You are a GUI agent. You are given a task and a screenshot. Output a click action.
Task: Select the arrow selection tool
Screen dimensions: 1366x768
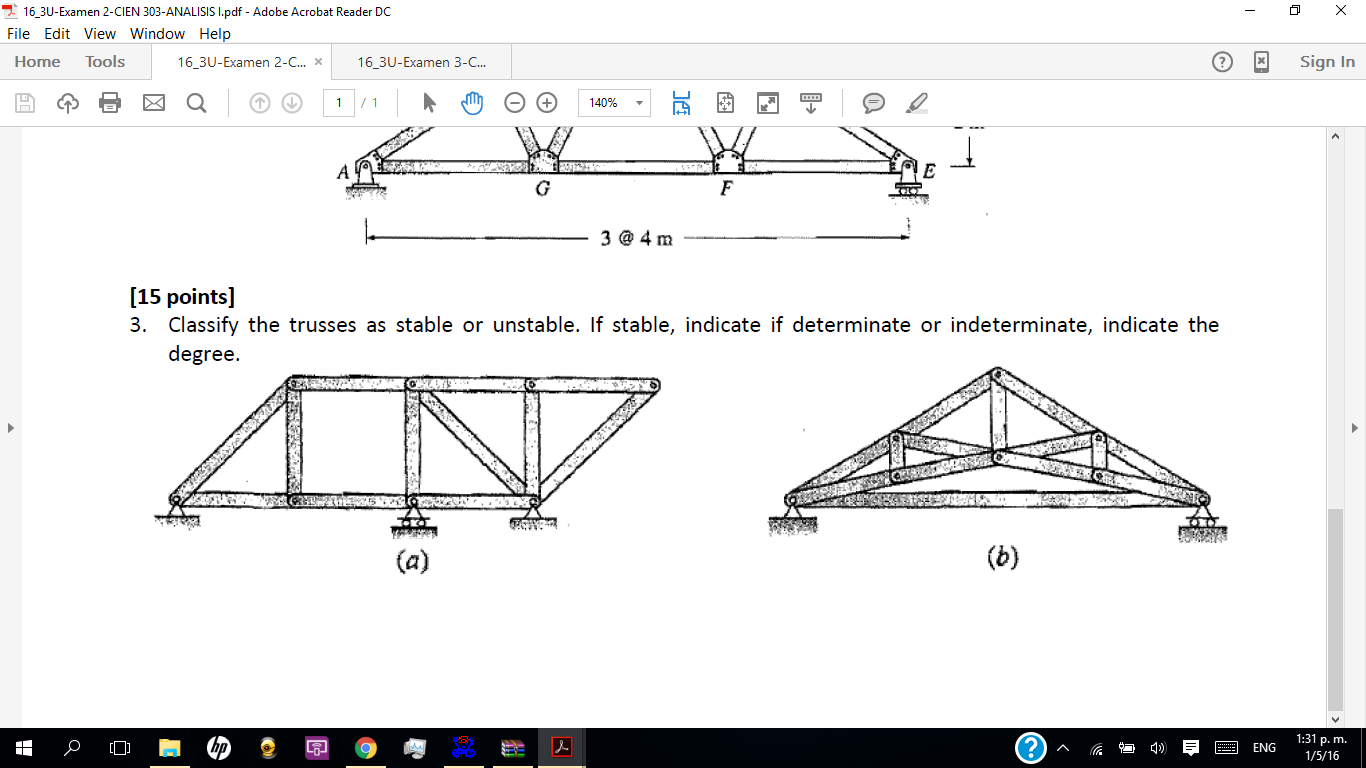point(427,102)
